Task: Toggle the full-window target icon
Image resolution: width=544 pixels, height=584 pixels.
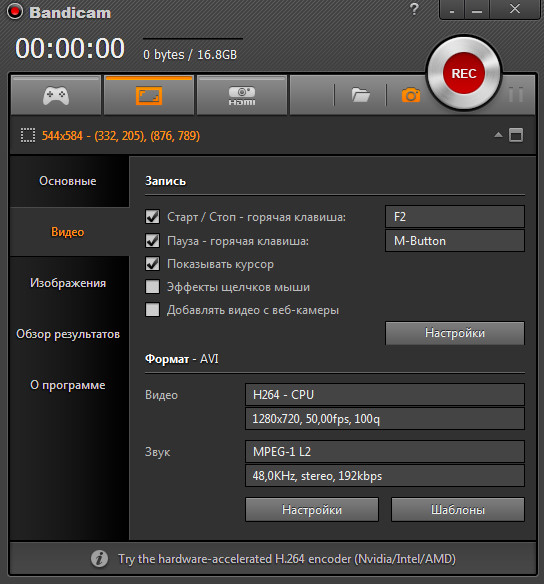Action: (x=516, y=135)
